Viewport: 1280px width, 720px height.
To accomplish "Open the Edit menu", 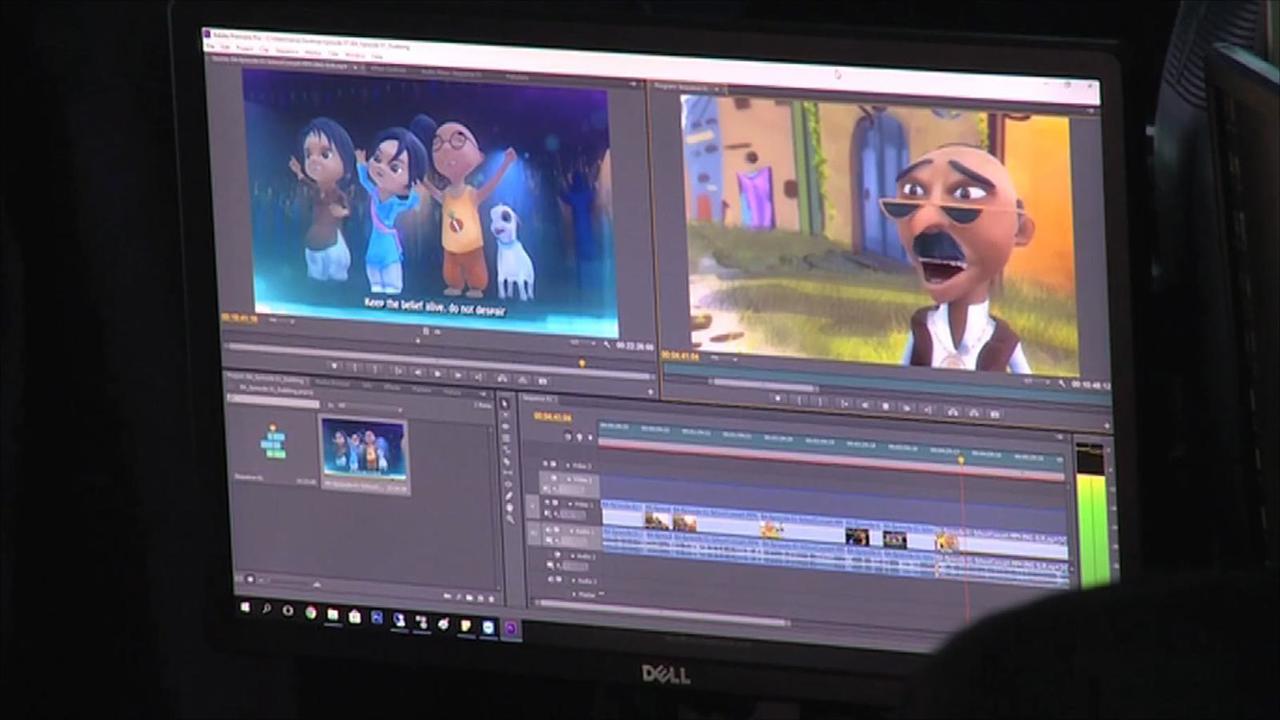I will pos(225,47).
